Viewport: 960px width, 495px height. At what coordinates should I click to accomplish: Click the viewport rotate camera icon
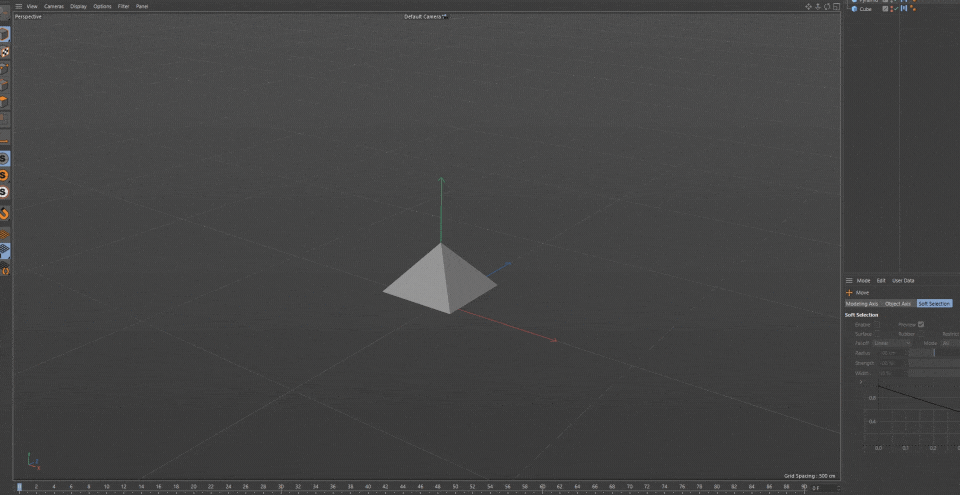[x=827, y=6]
